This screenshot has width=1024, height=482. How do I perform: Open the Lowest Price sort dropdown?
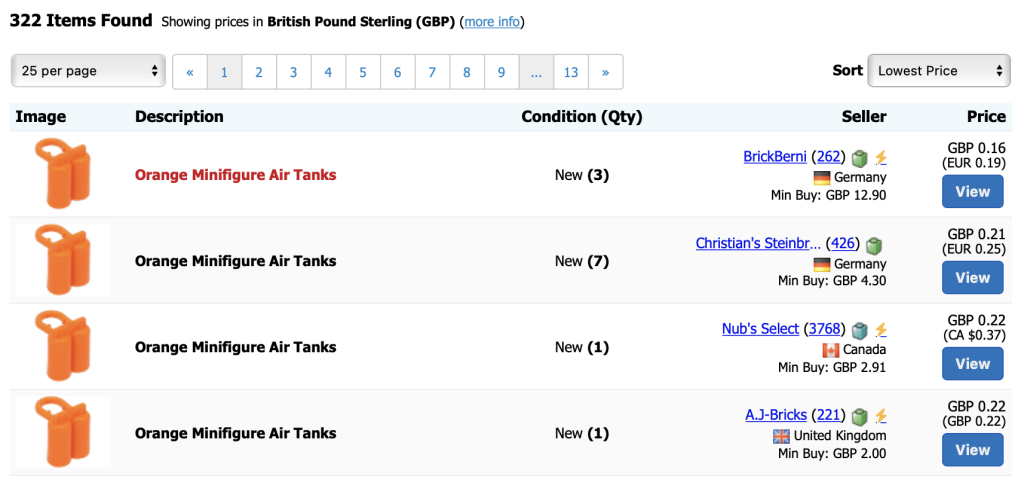click(939, 71)
